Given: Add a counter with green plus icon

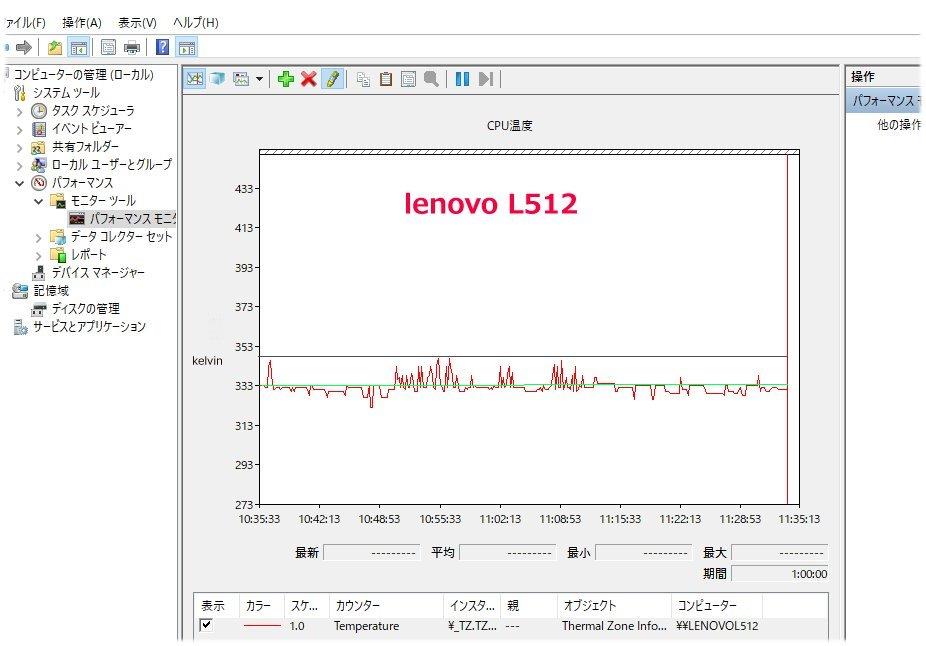Looking at the screenshot, I should [x=286, y=79].
